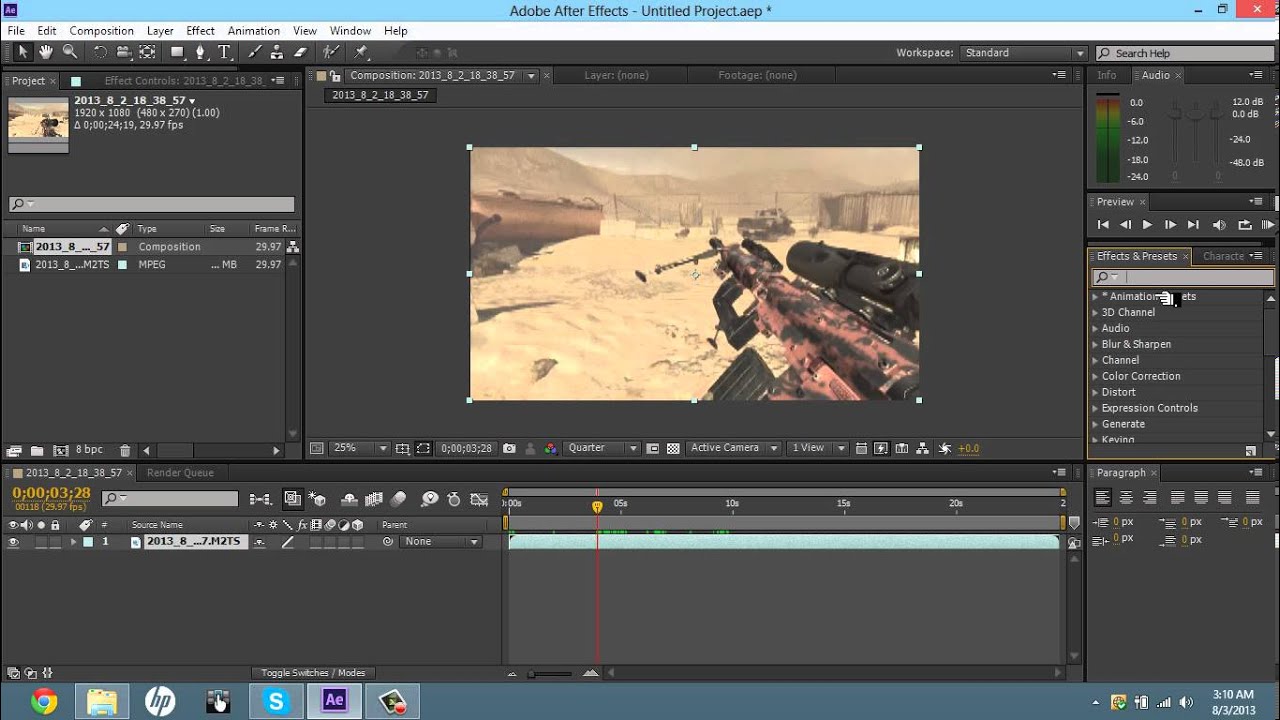This screenshot has width=1280, height=720.
Task: Click the Brainstorm lightbulb icon in timeline
Action: pos(429,499)
